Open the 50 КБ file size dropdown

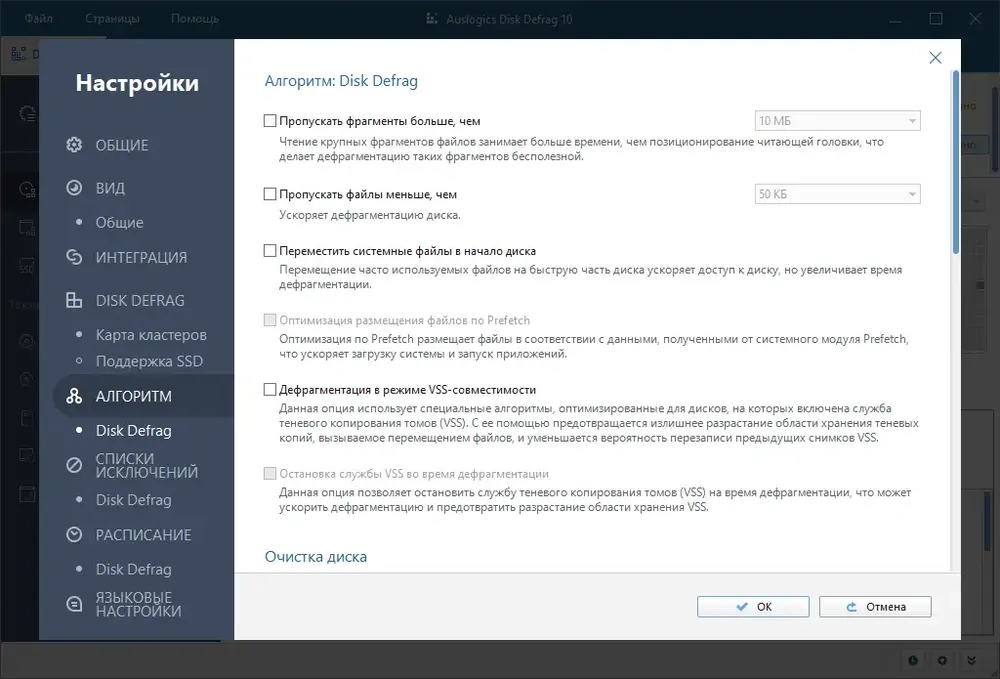[x=837, y=194]
